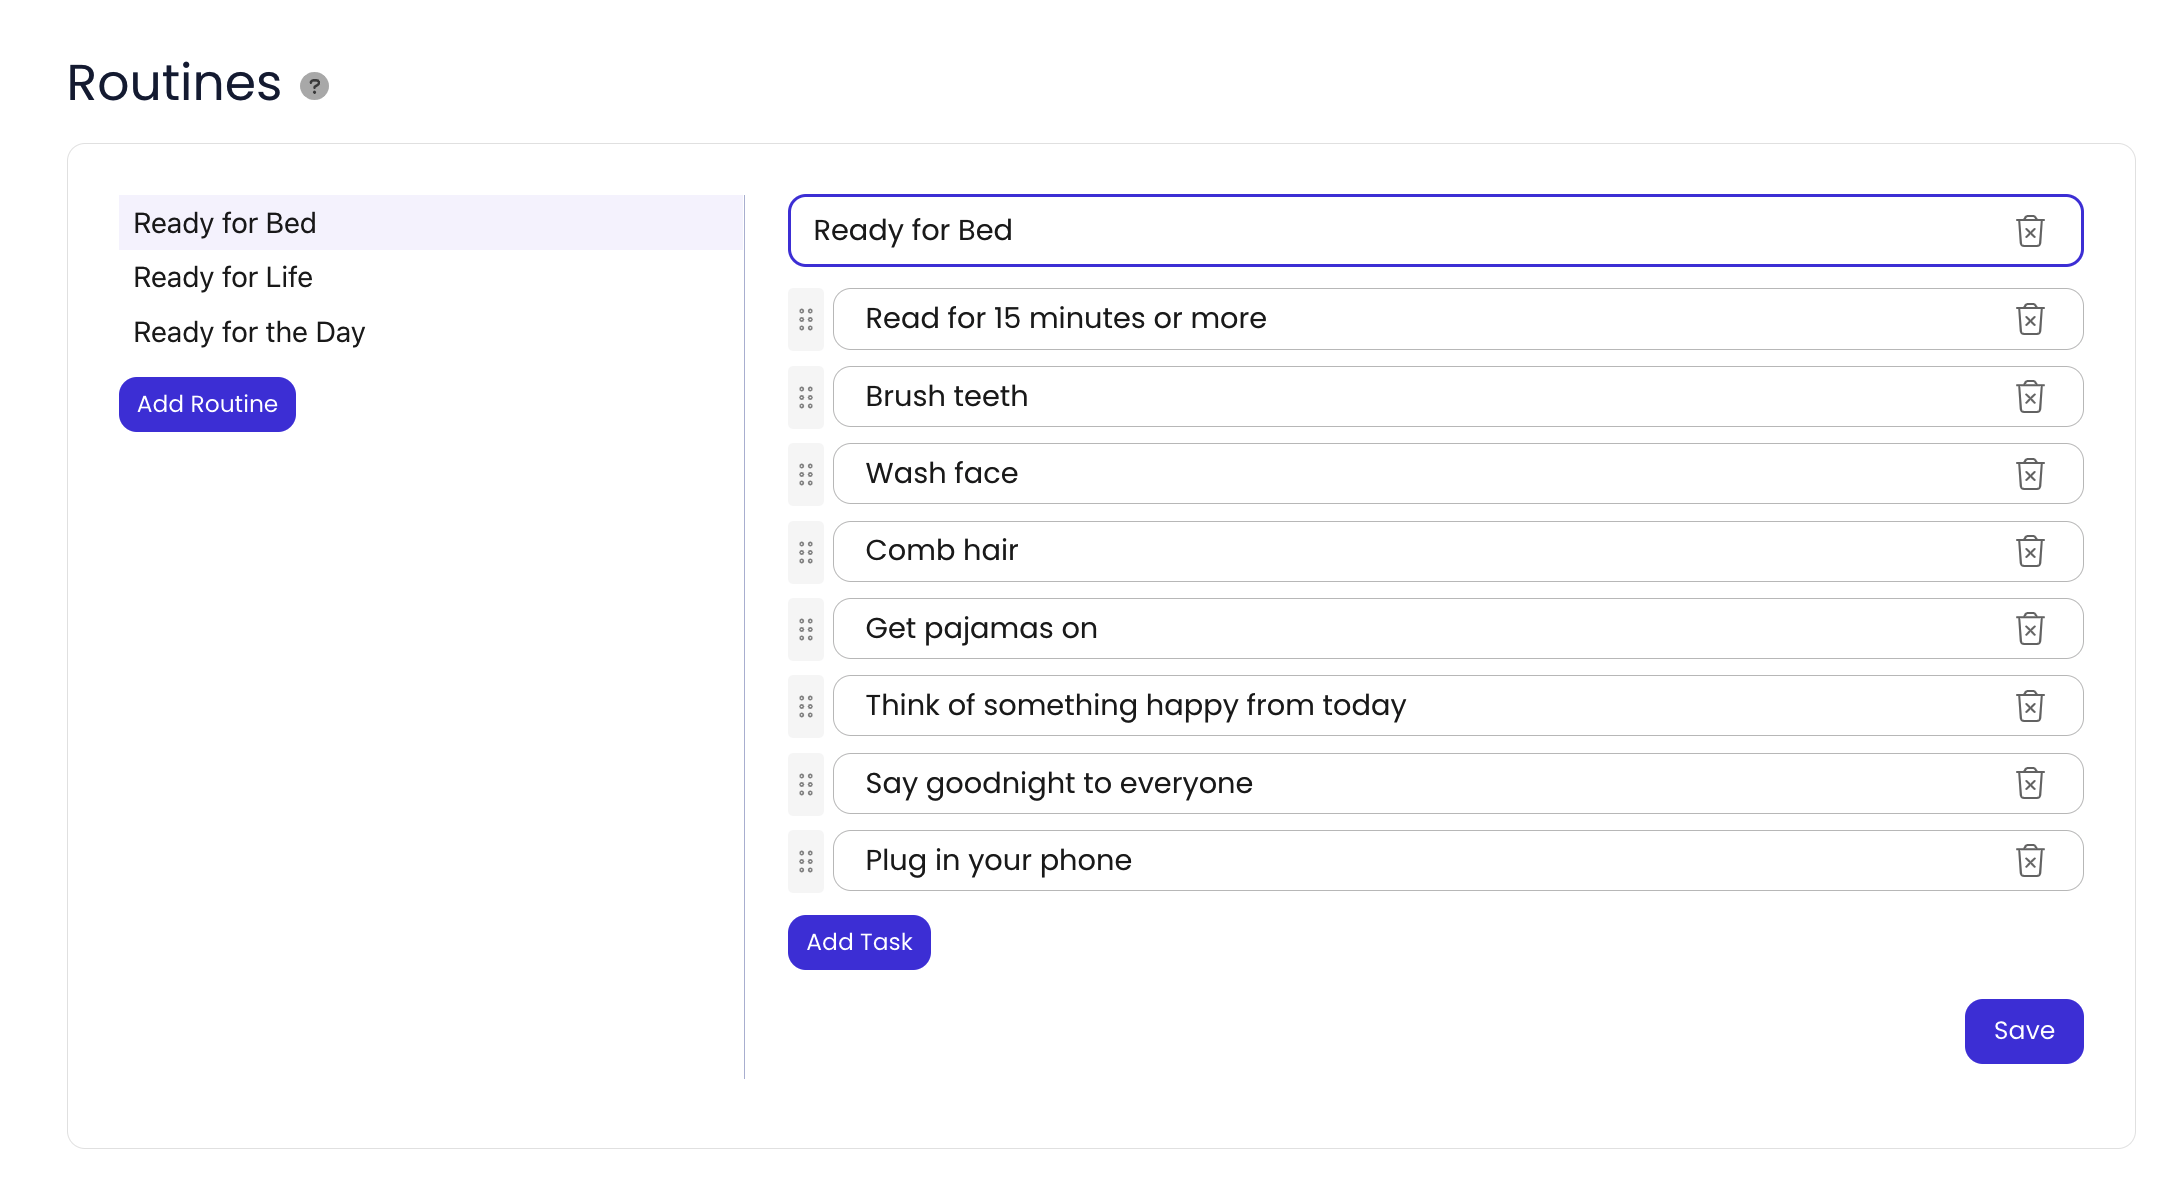Open the Ready for the Day routine
Screen dimensions: 2184x1200
pos(249,332)
